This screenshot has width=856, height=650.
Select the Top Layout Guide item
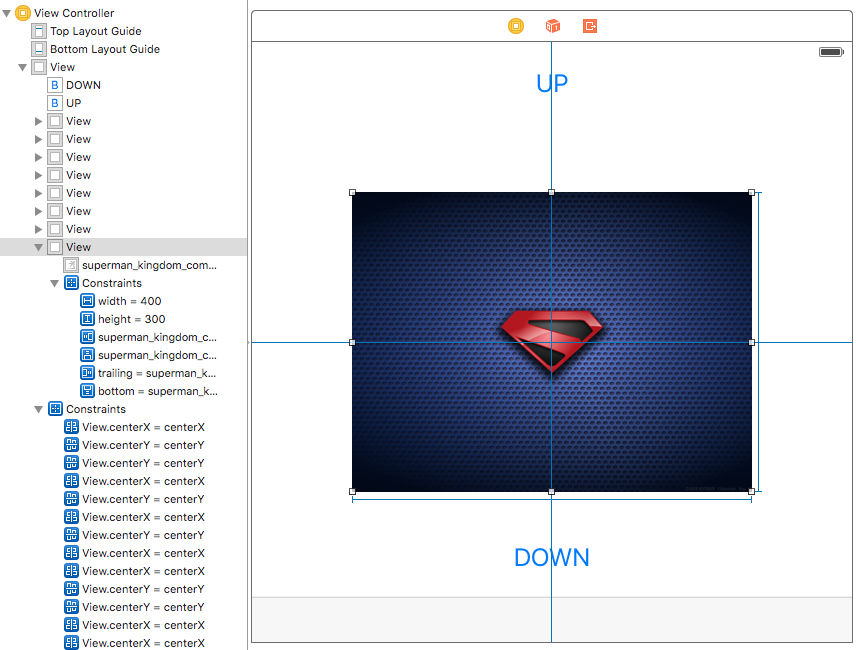pos(95,31)
